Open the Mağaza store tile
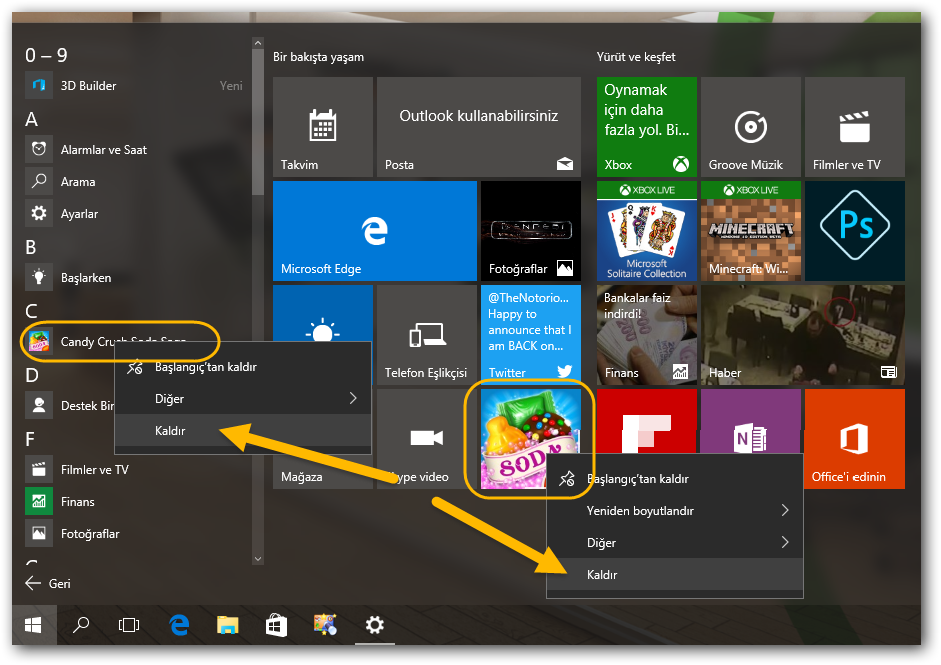This screenshot has height=665, width=941. [x=323, y=471]
